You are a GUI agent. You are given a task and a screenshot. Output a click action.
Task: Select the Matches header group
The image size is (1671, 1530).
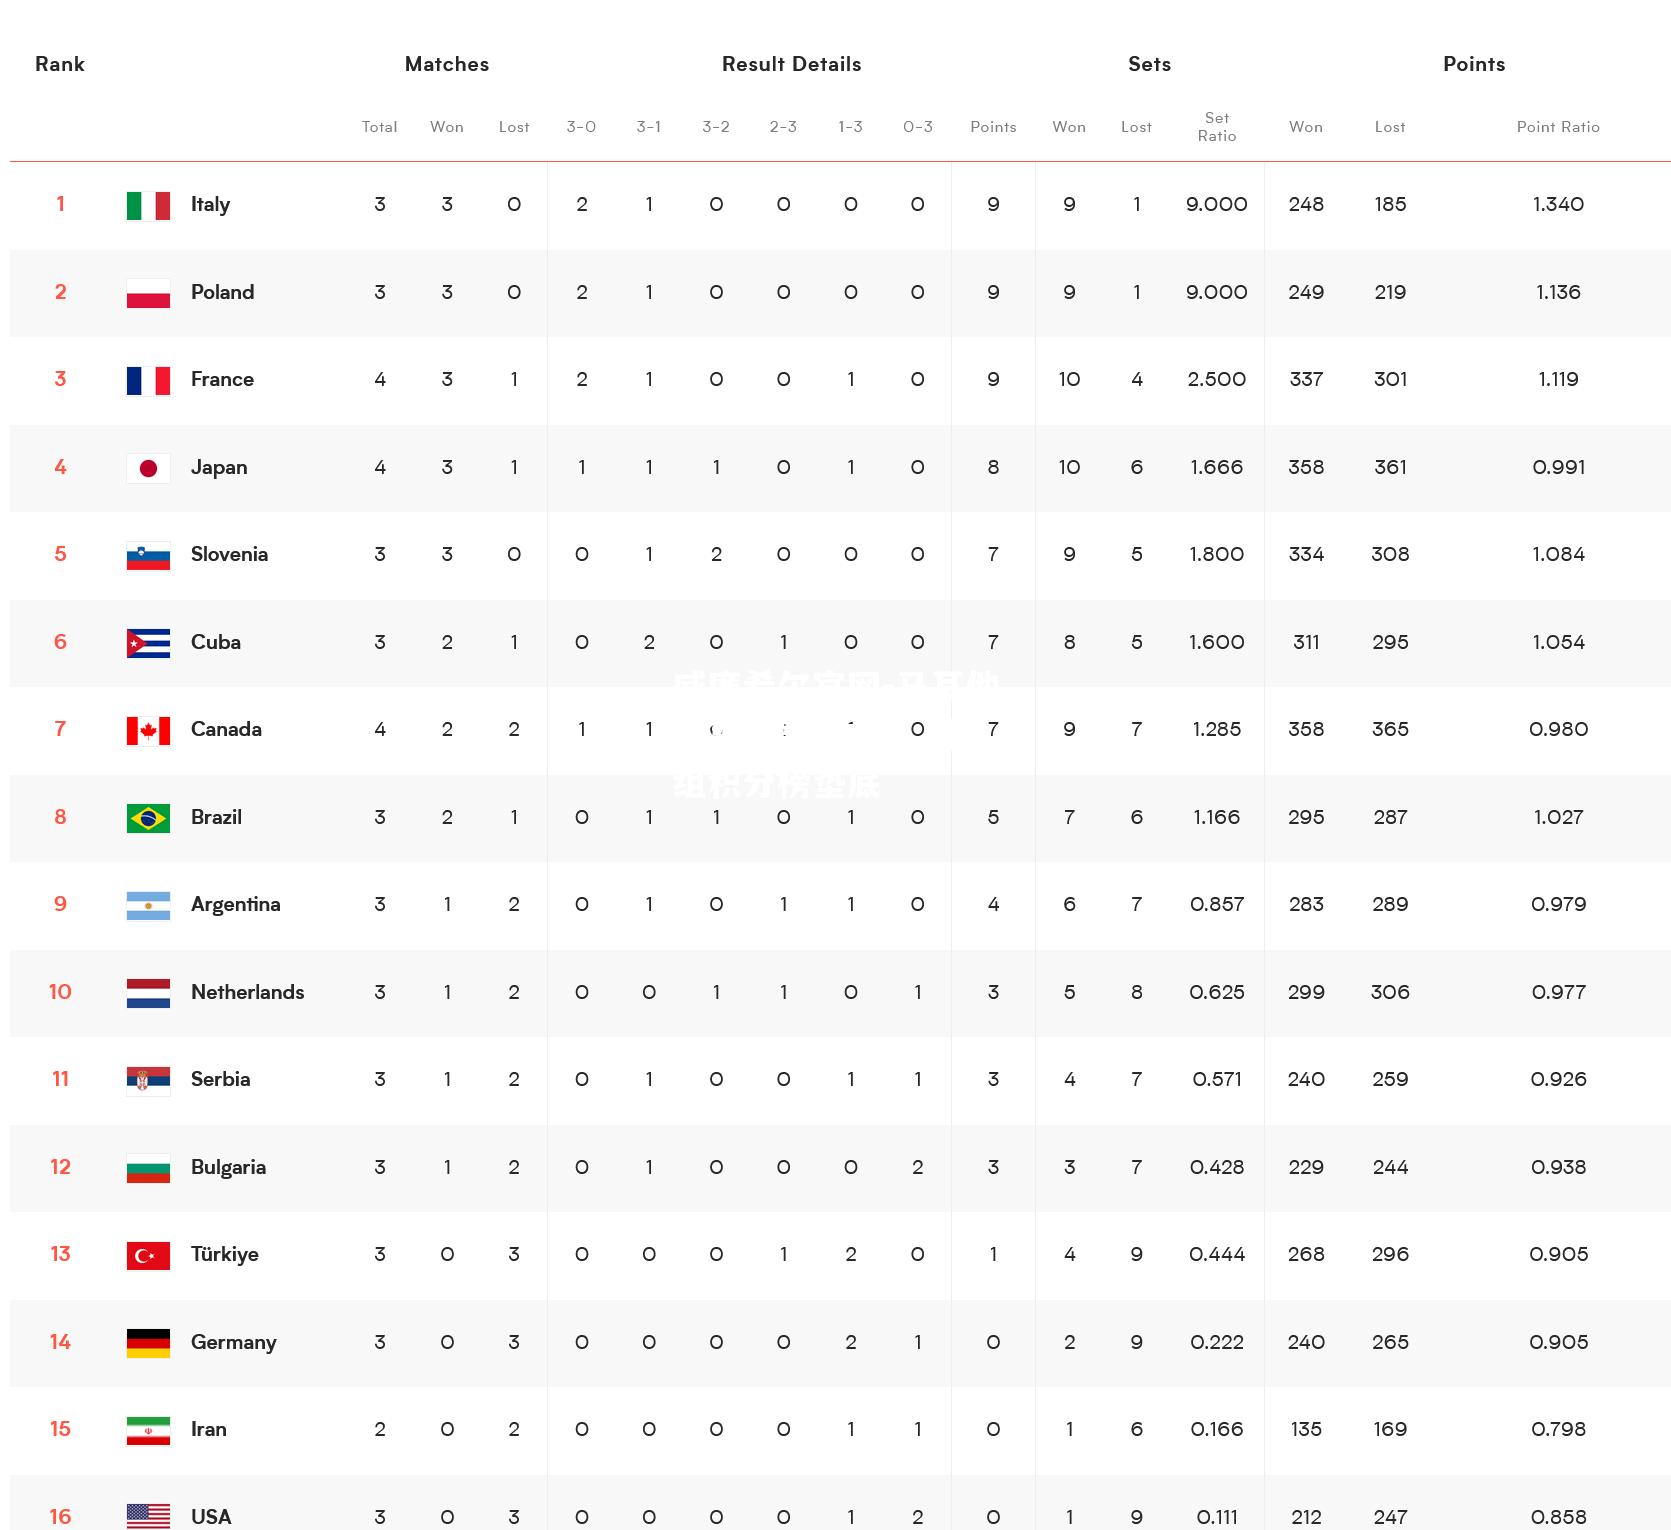pos(447,64)
